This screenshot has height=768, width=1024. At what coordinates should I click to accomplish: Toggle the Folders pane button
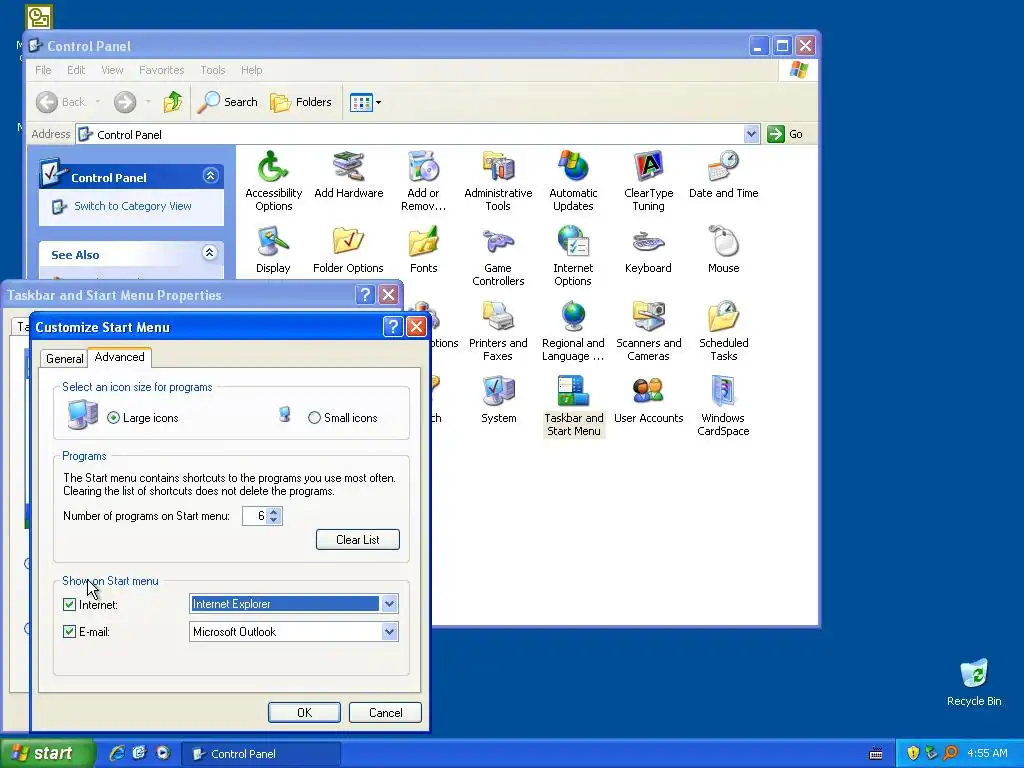[301, 102]
